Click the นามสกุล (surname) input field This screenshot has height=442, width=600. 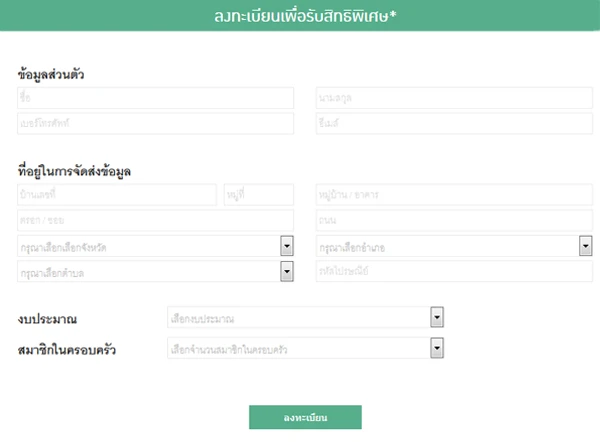tap(454, 98)
